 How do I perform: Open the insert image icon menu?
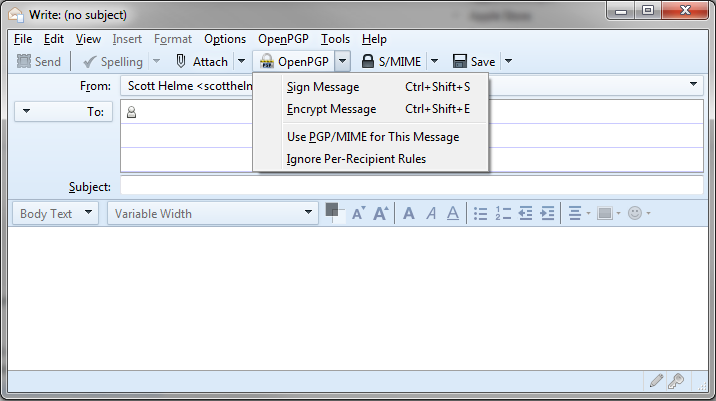click(x=609, y=213)
